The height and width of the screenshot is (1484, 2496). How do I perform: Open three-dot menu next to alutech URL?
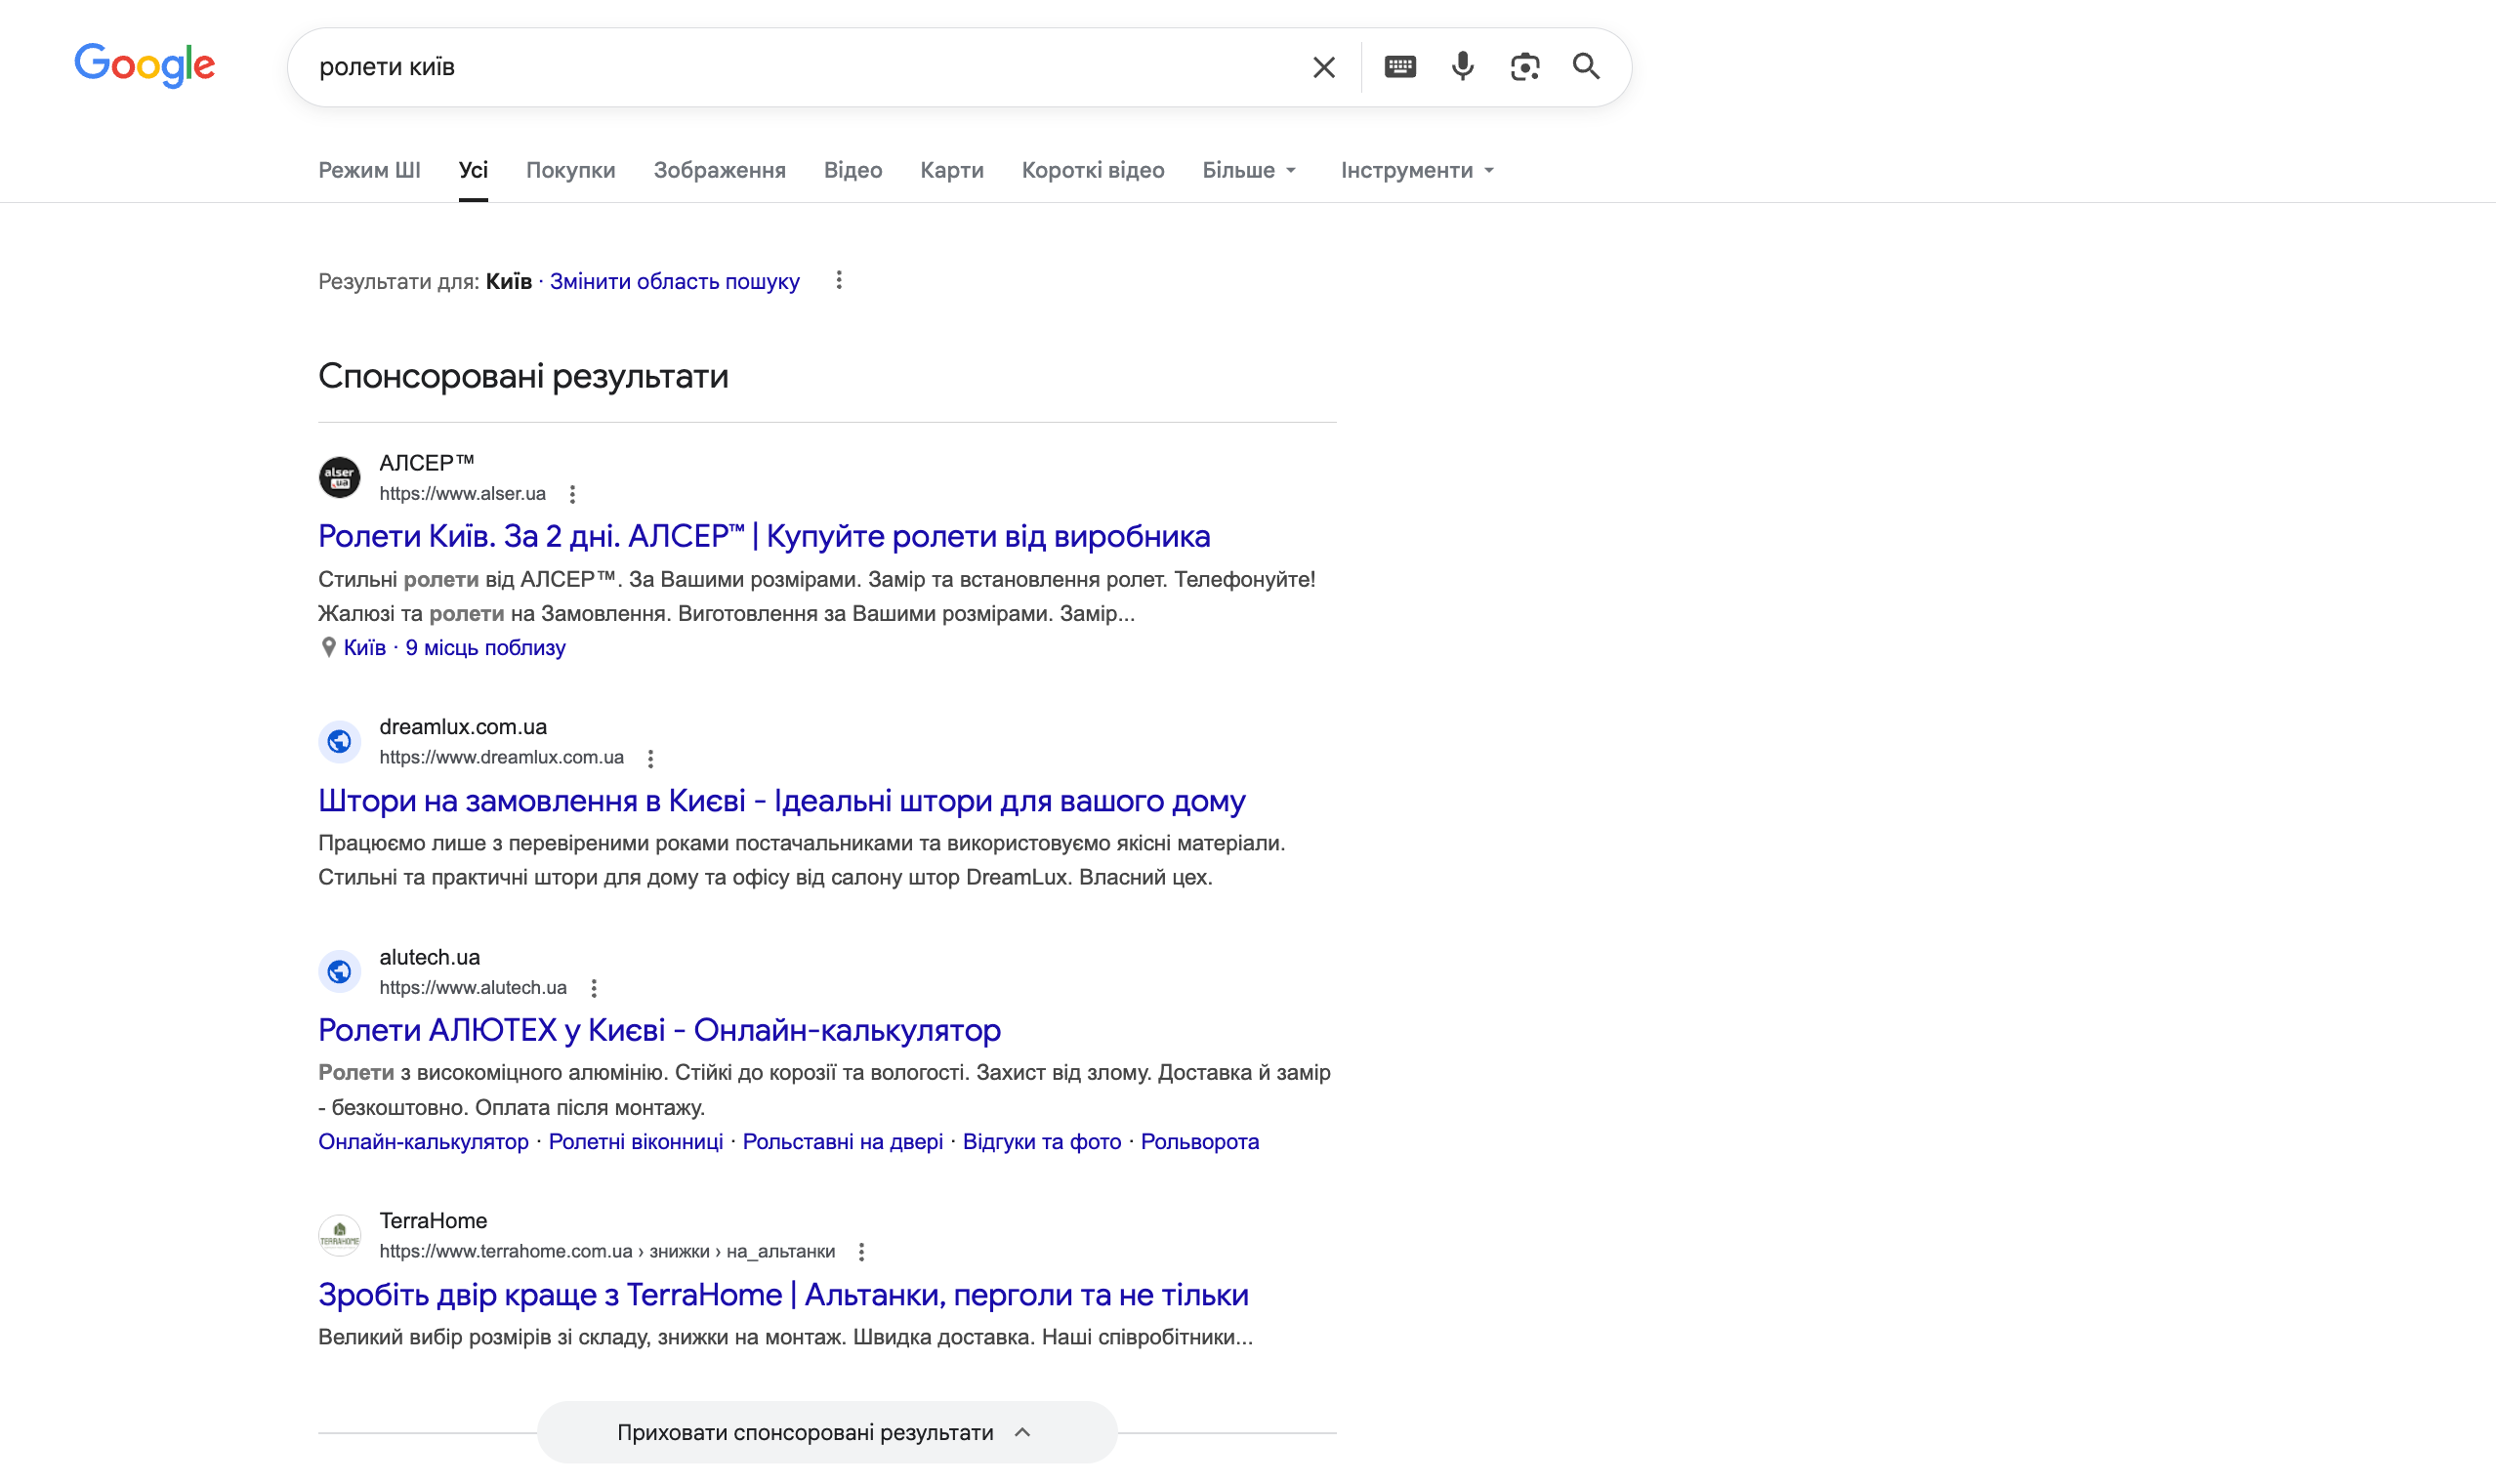coord(593,988)
